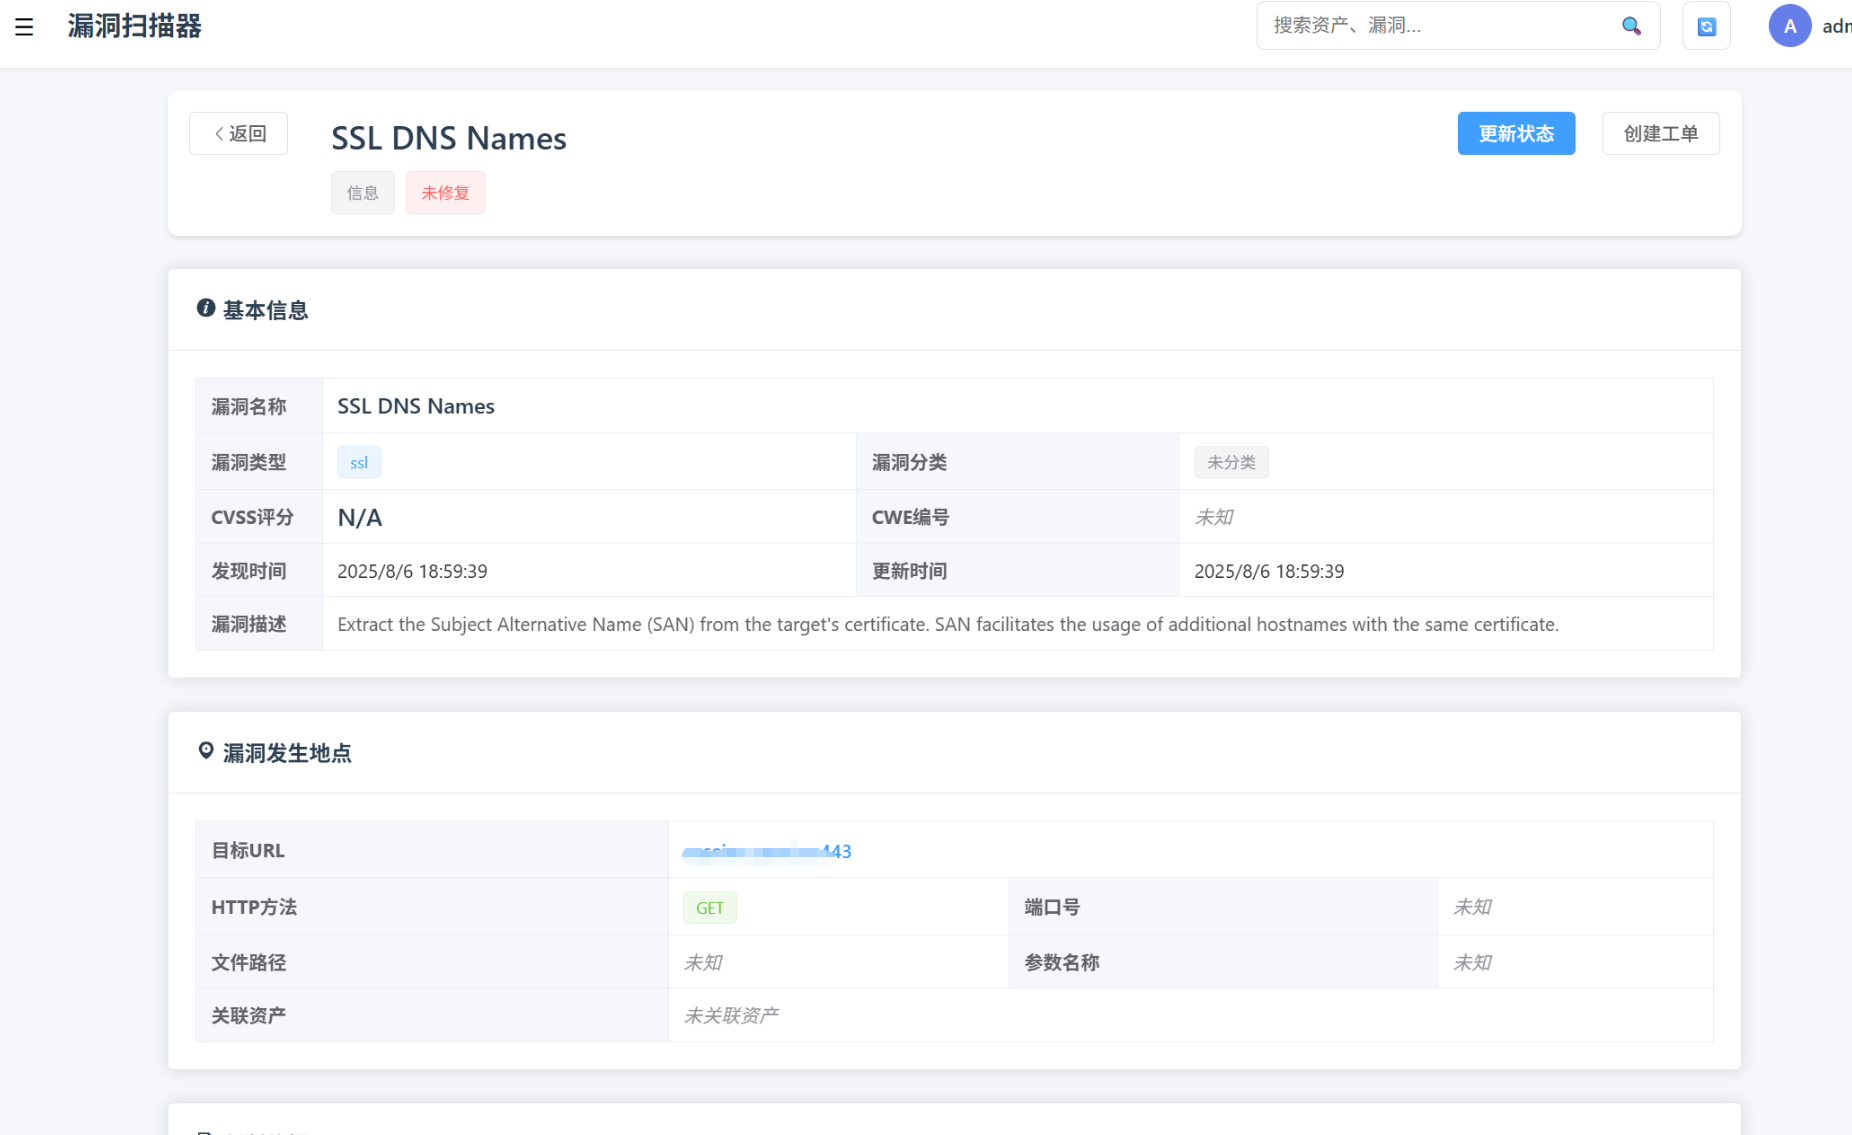Open the user avatar "A"

click(x=1789, y=26)
